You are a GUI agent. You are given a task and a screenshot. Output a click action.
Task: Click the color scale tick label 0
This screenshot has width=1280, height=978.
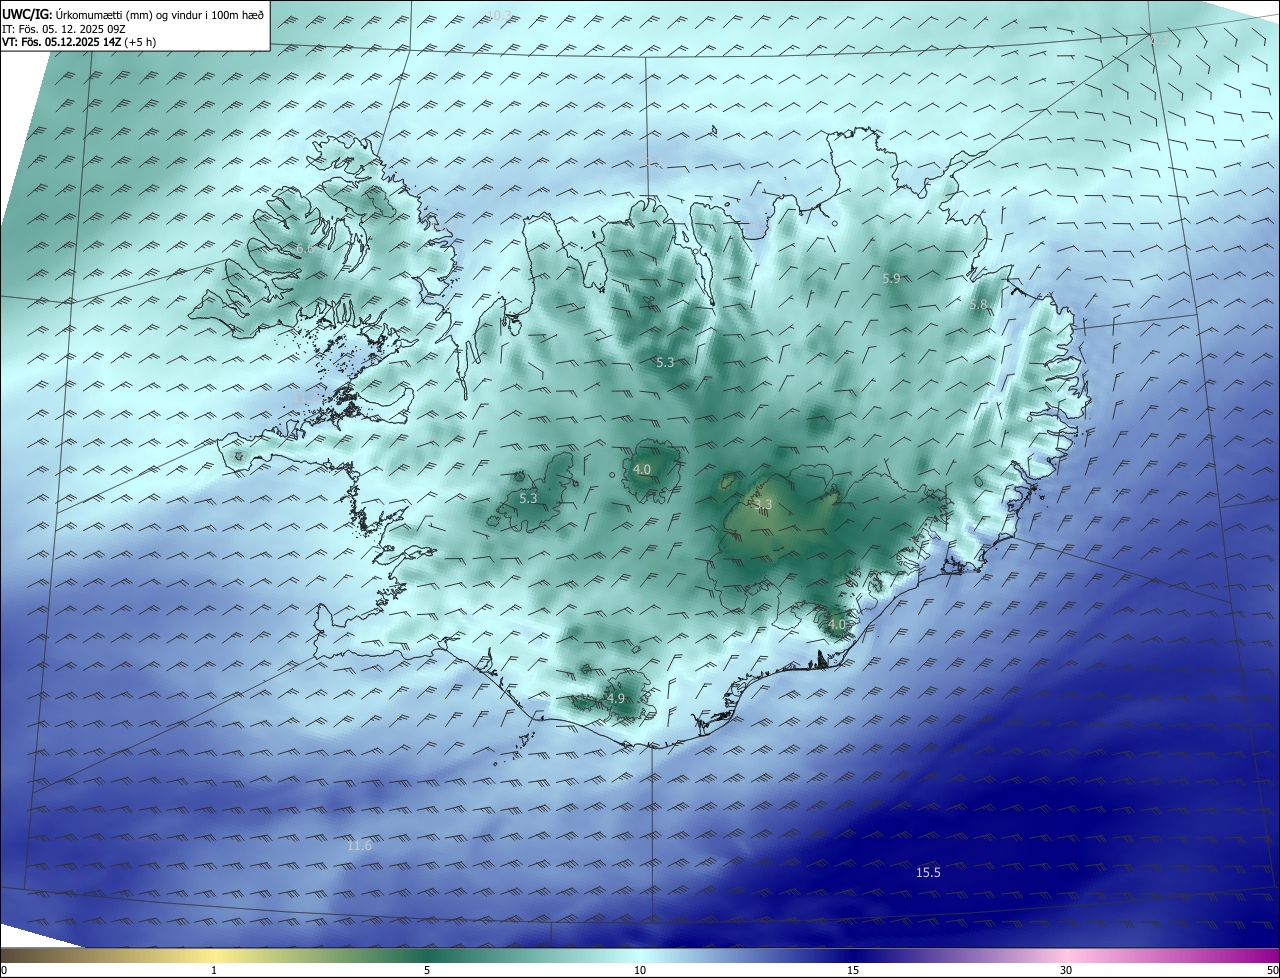click(x=4, y=970)
